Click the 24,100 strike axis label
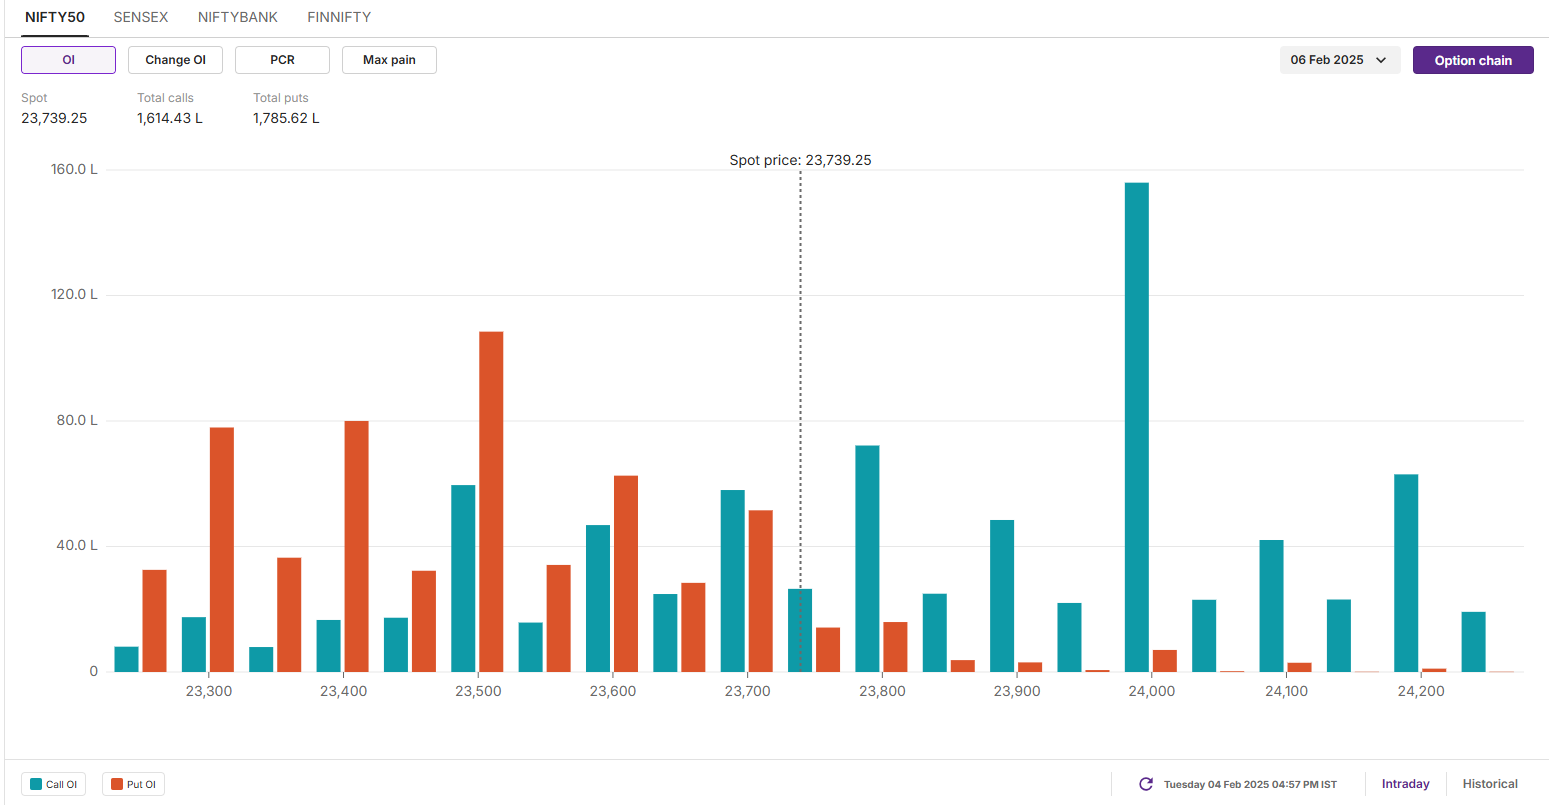 click(1286, 691)
